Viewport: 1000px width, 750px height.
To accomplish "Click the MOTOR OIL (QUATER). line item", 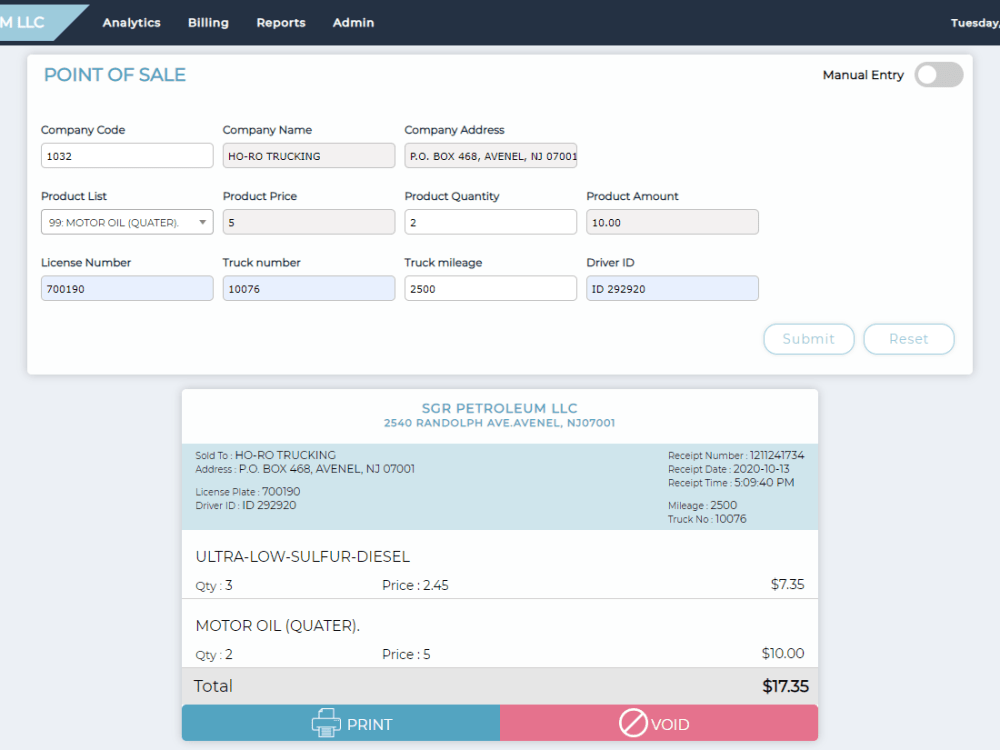I will [277, 626].
